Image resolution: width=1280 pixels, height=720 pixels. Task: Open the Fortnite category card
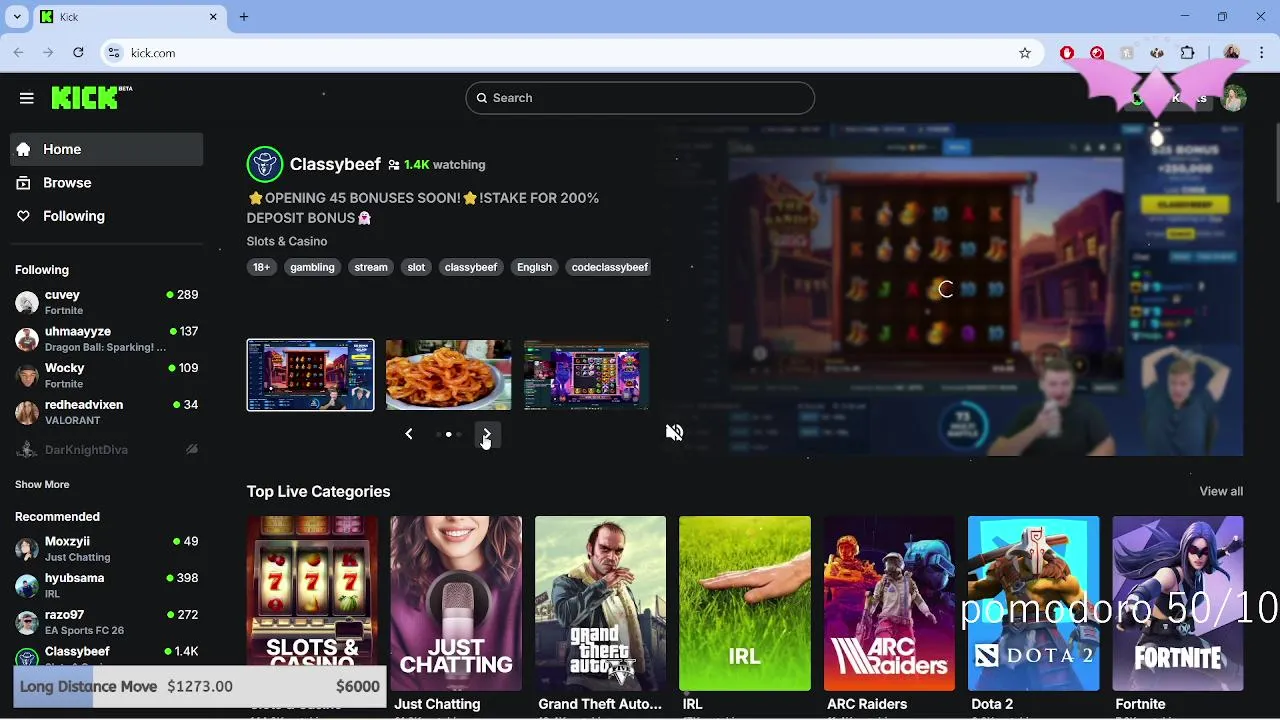1178,604
